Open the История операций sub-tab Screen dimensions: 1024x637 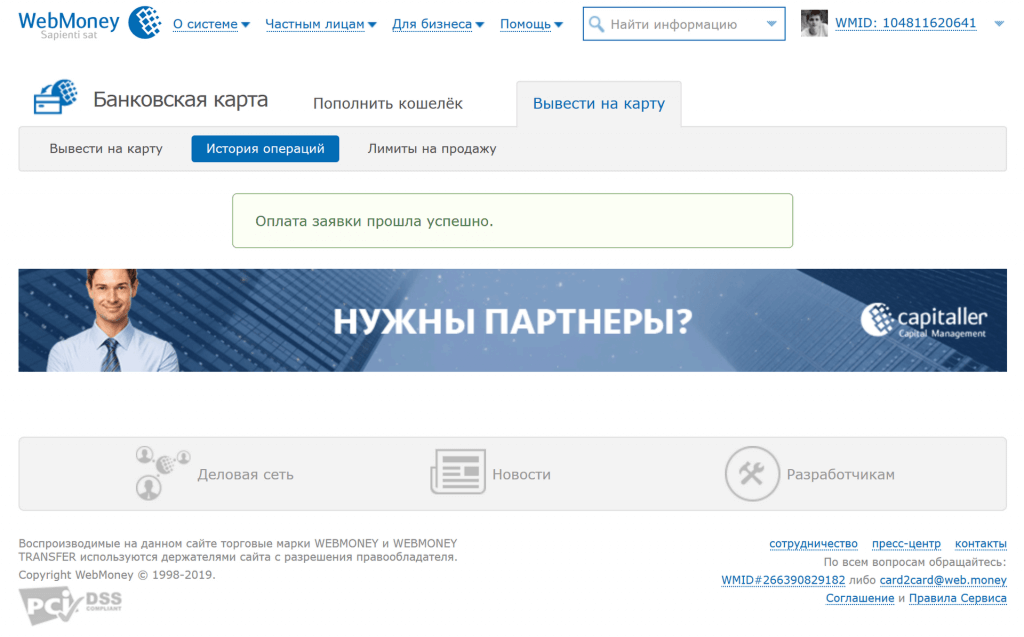265,148
